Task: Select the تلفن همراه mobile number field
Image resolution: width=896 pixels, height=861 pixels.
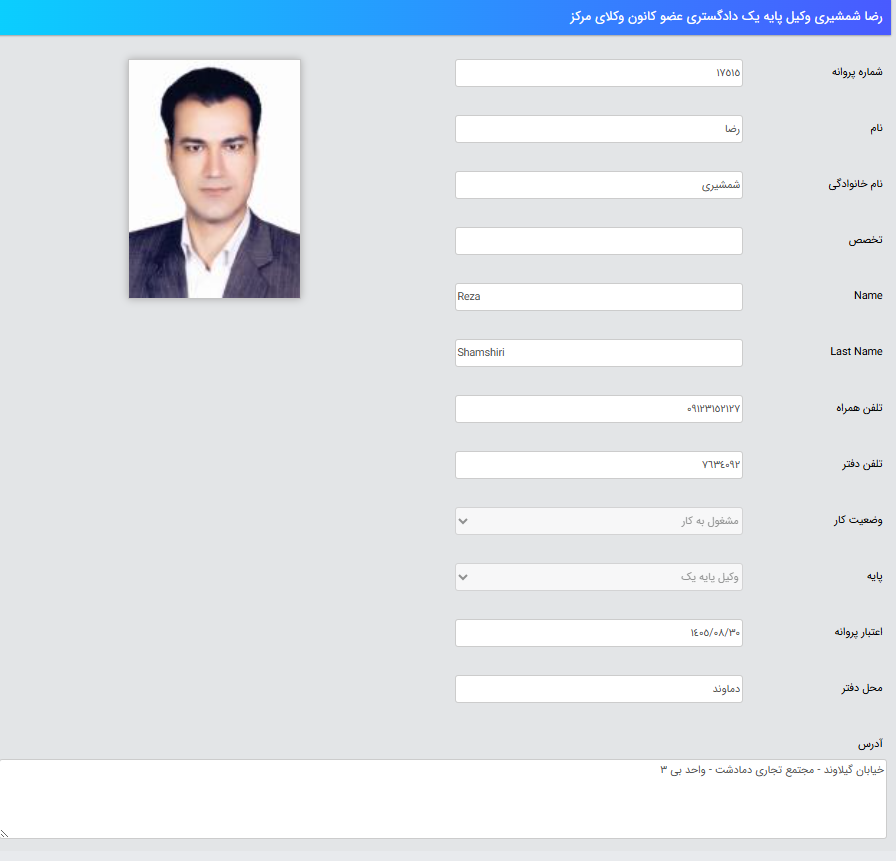Action: coord(598,408)
